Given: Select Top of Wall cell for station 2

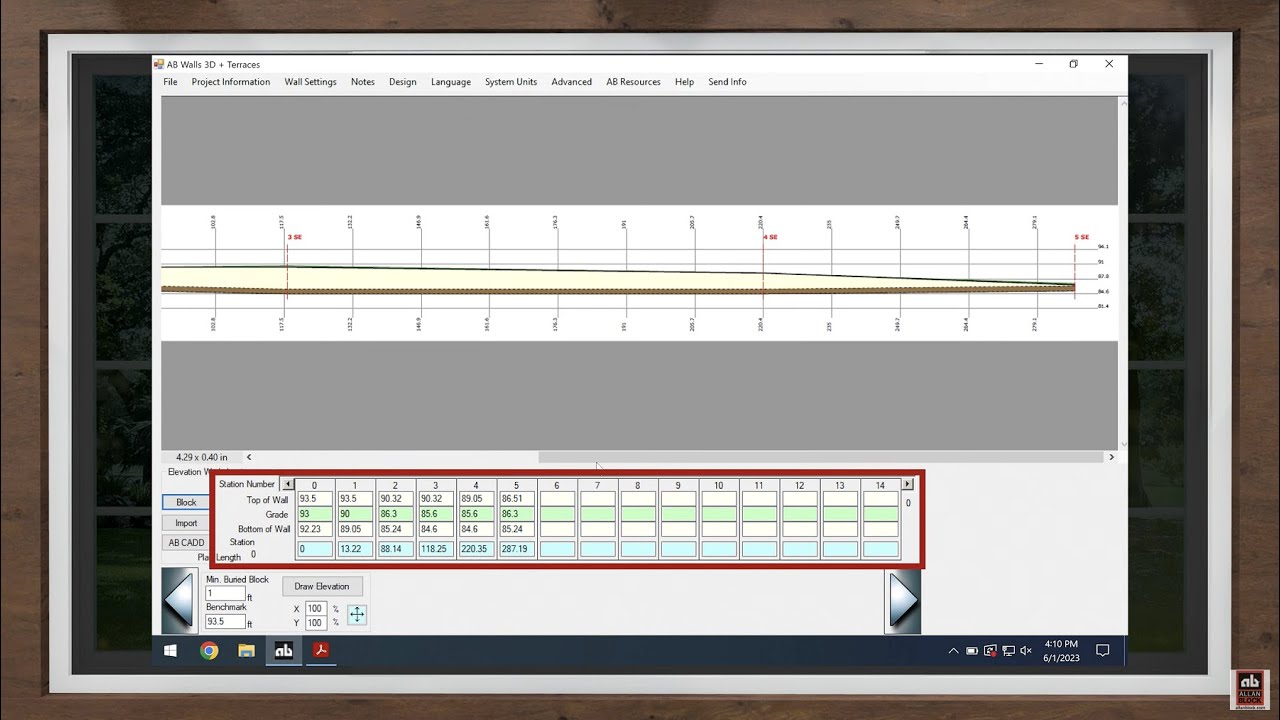Looking at the screenshot, I should point(395,499).
